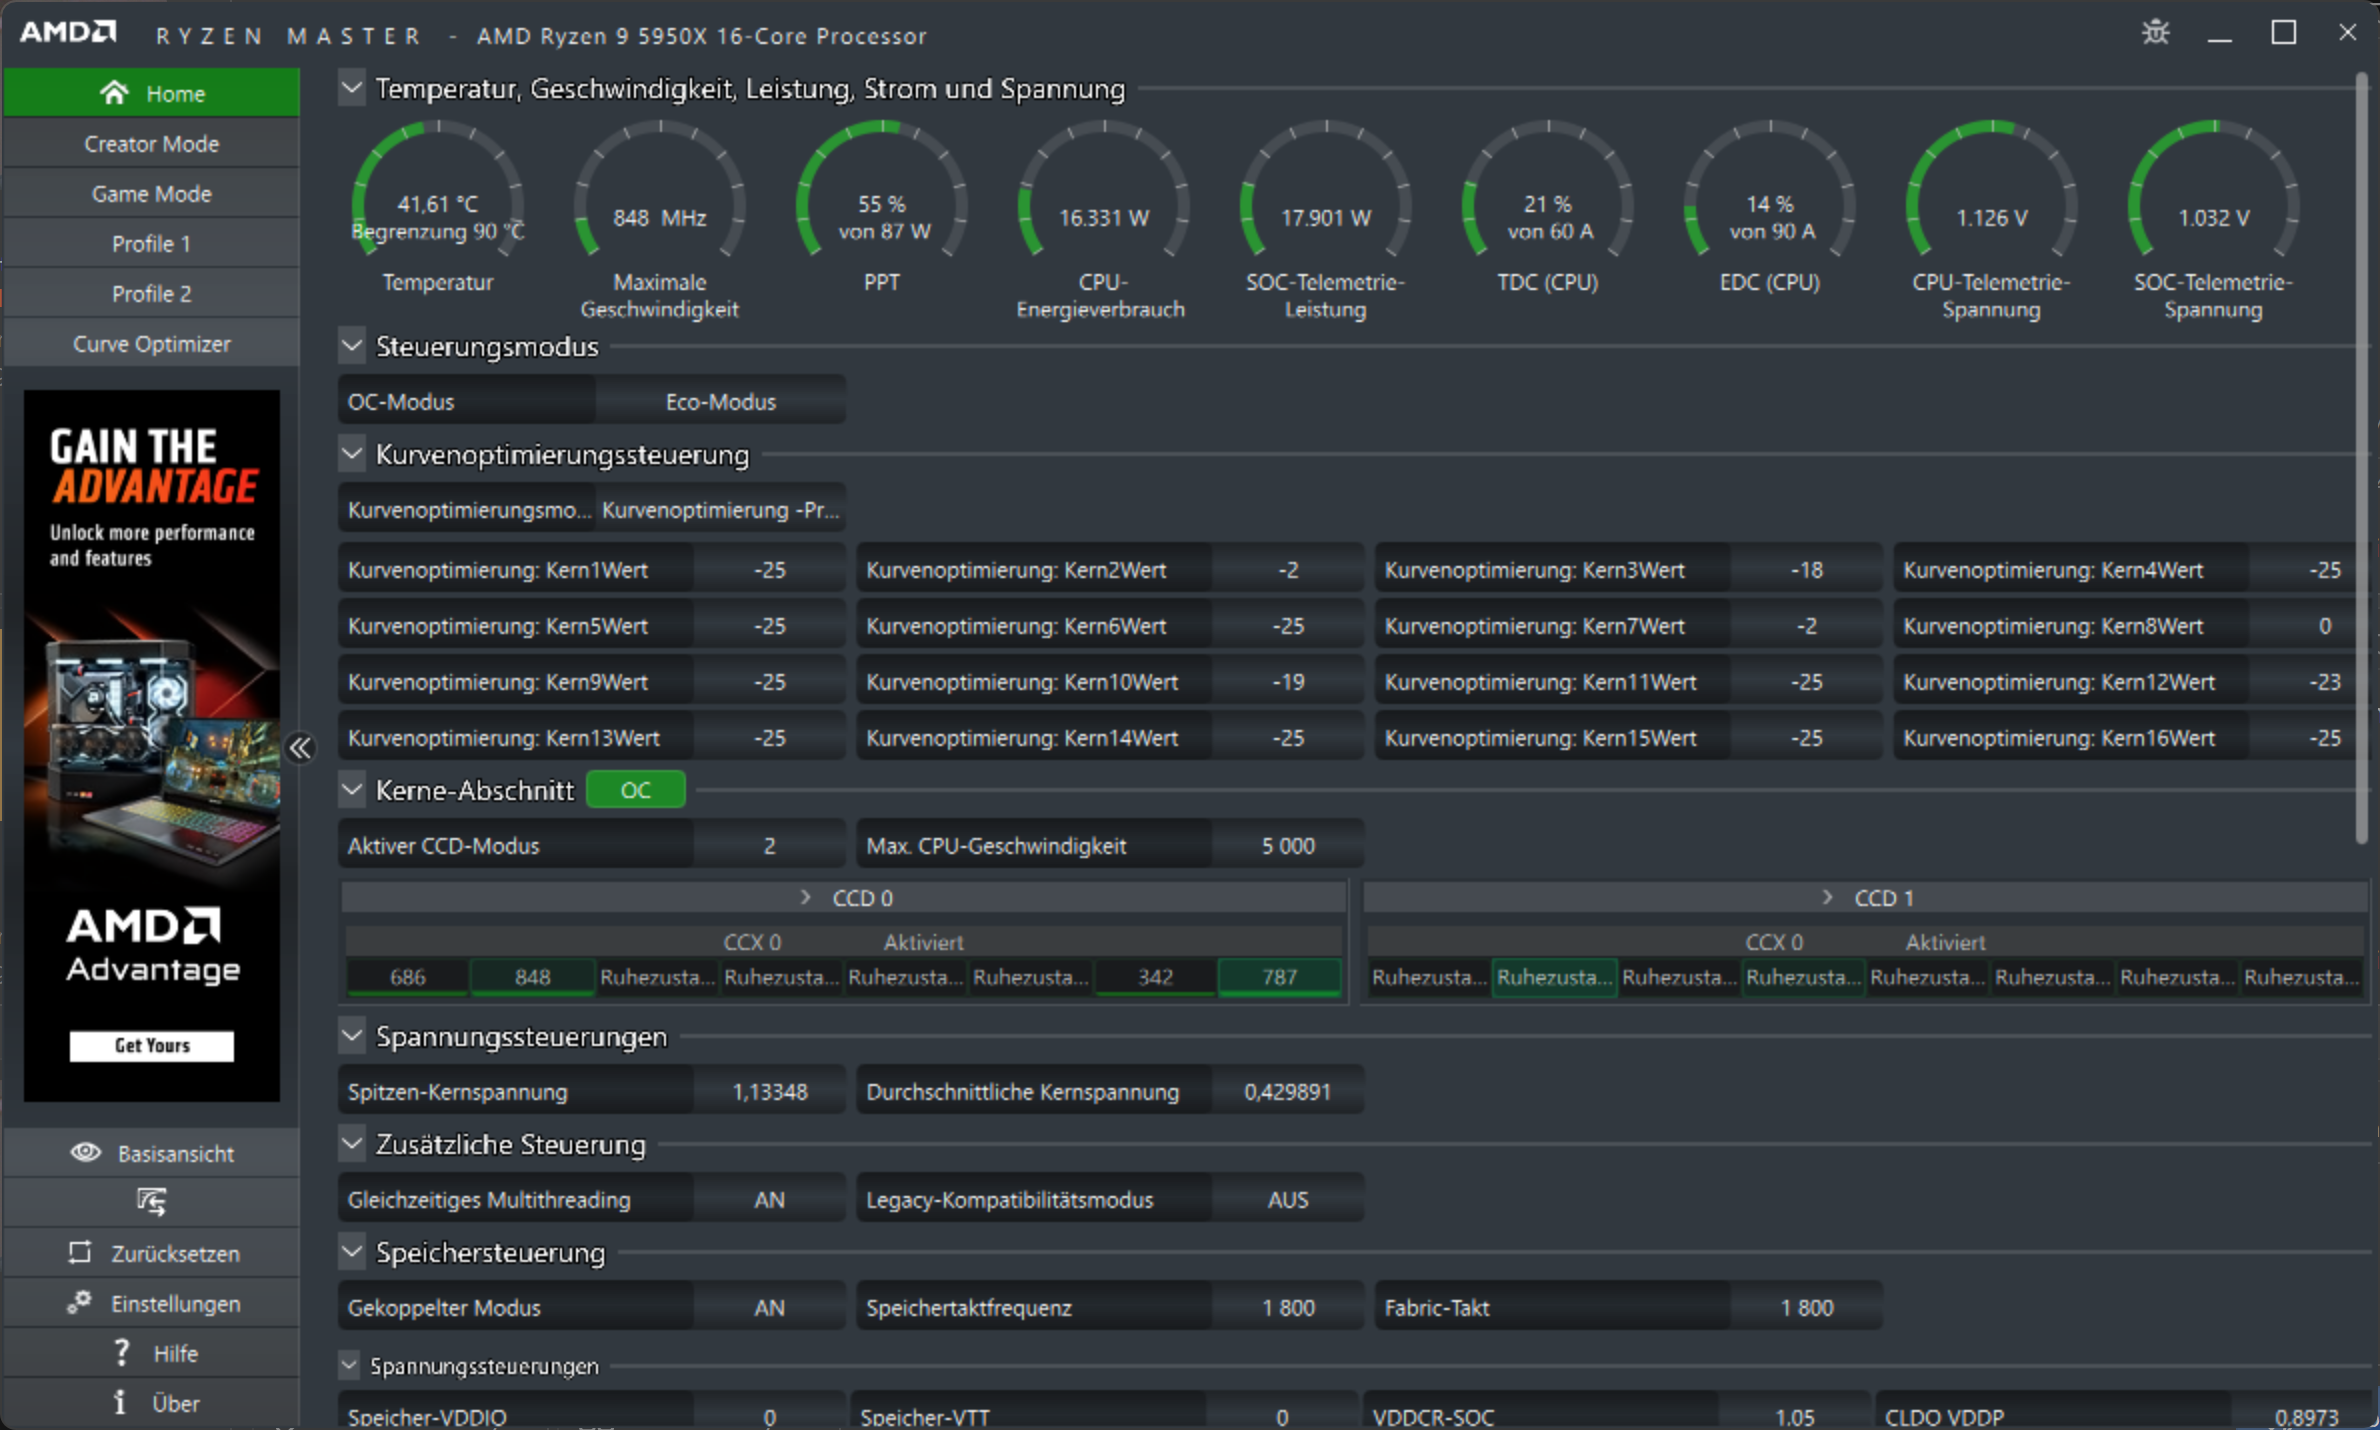The image size is (2380, 1430).
Task: Click the bug report icon in title bar
Action: point(2155,33)
